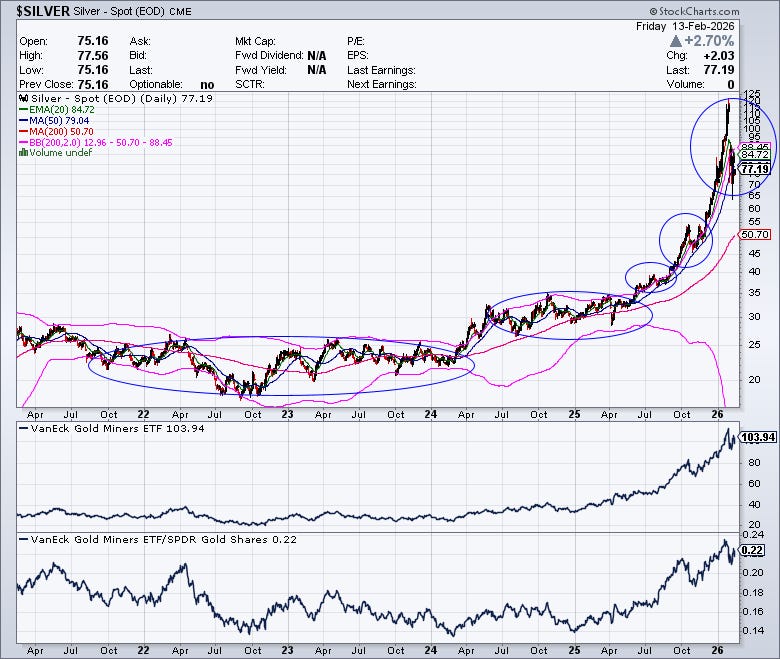Select the Chg value +2.03
Image resolution: width=780 pixels, height=659 pixels.
tap(719, 55)
